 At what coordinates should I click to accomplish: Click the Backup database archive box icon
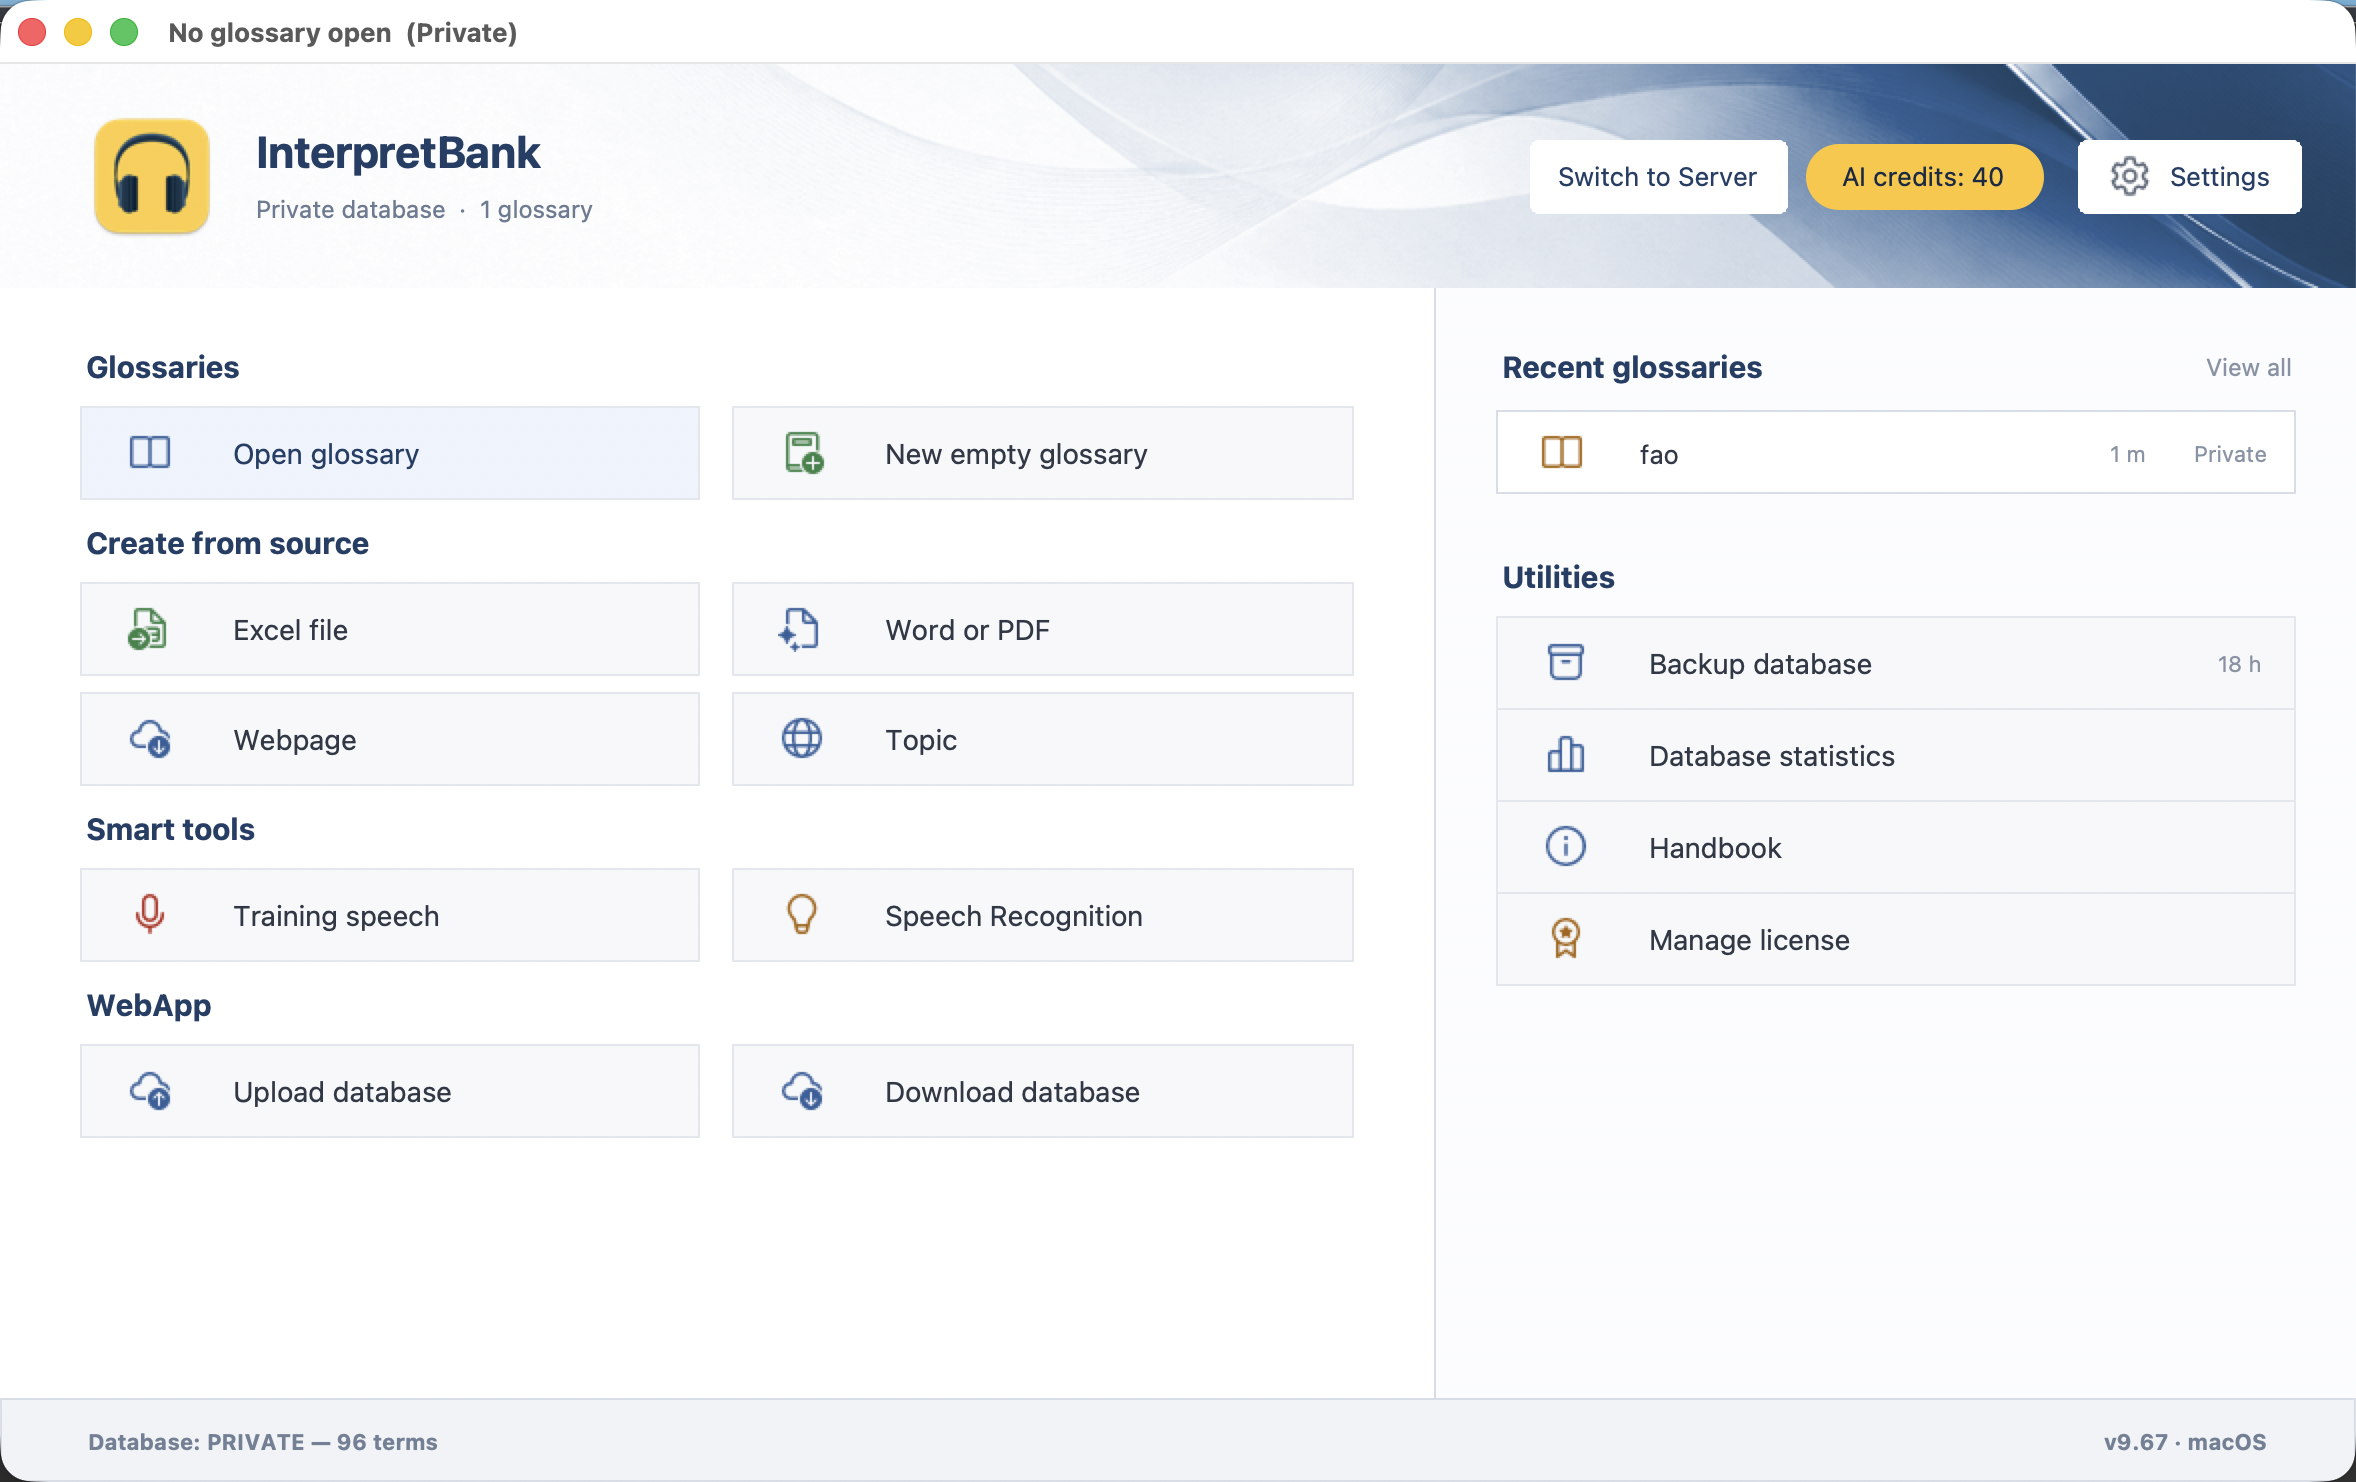pyautogui.click(x=1566, y=662)
